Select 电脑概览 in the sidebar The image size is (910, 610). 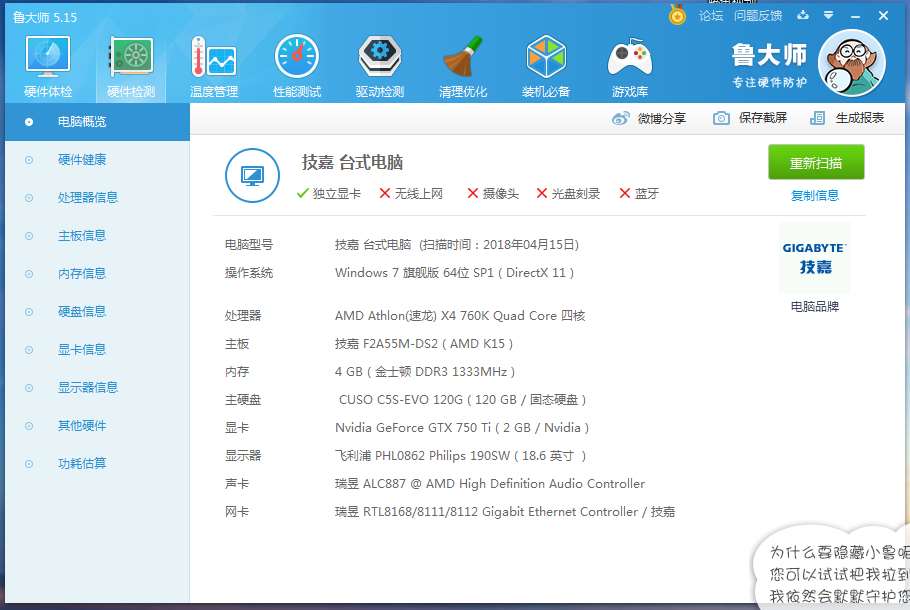pos(98,122)
